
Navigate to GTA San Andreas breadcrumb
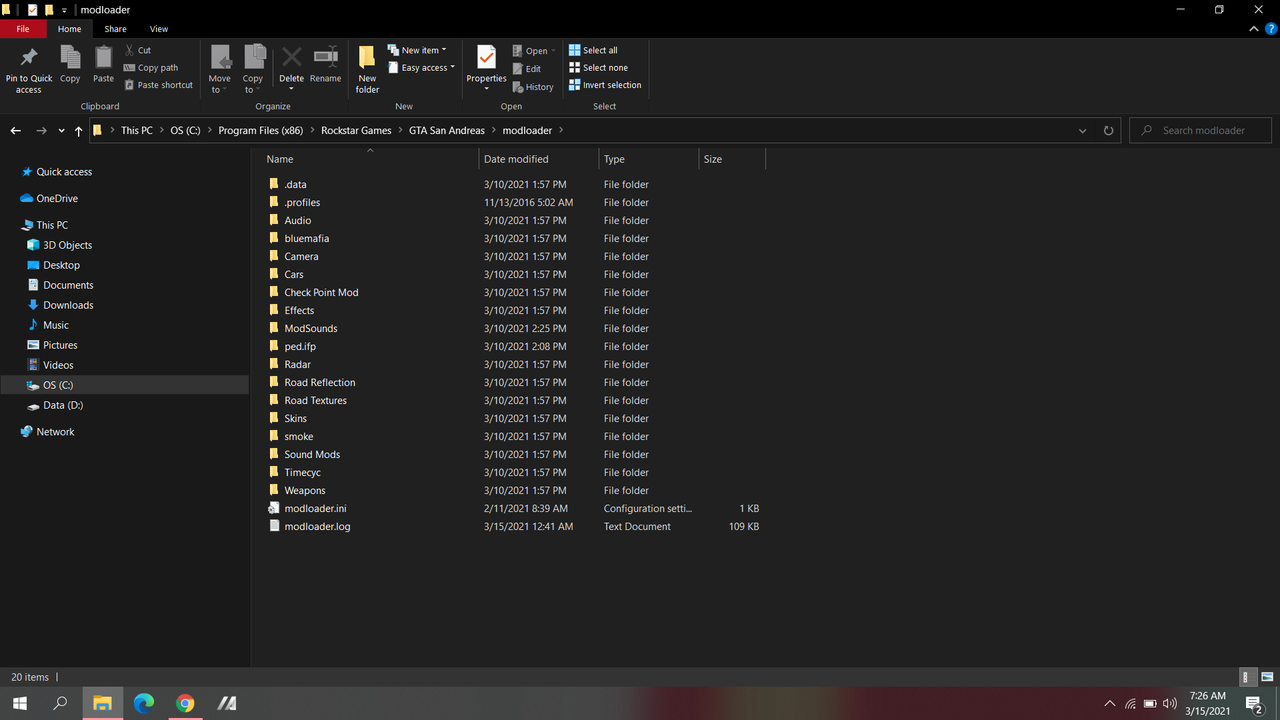pos(446,131)
